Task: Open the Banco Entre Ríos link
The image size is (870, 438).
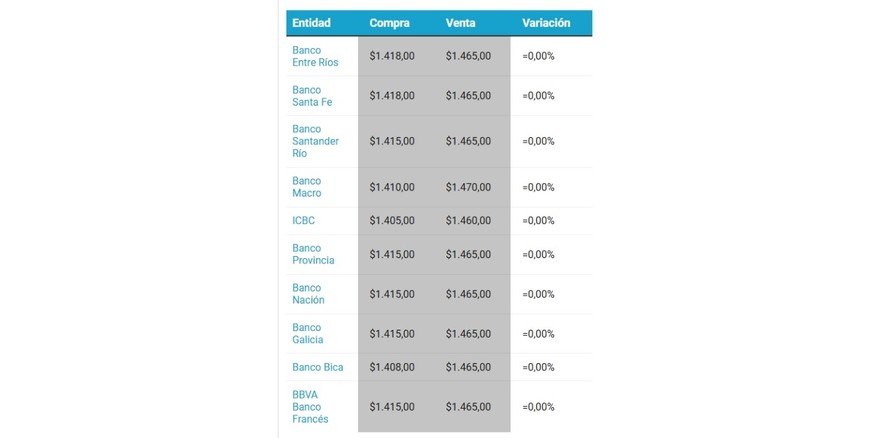Action: tap(315, 56)
